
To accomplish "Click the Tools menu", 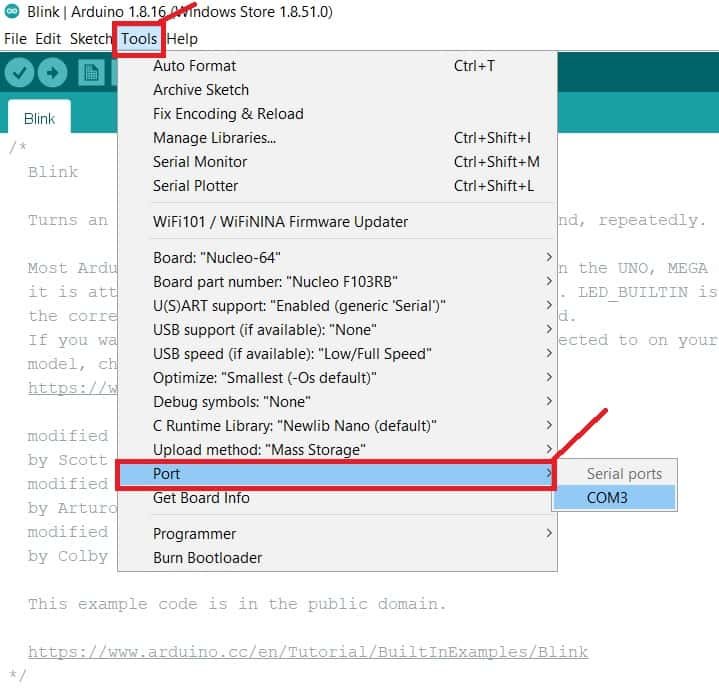I will (138, 39).
